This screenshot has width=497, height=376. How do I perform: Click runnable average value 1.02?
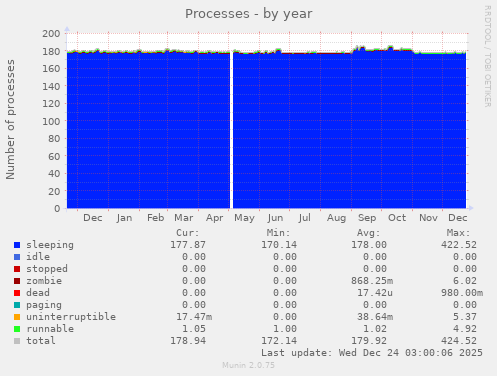[375, 329]
